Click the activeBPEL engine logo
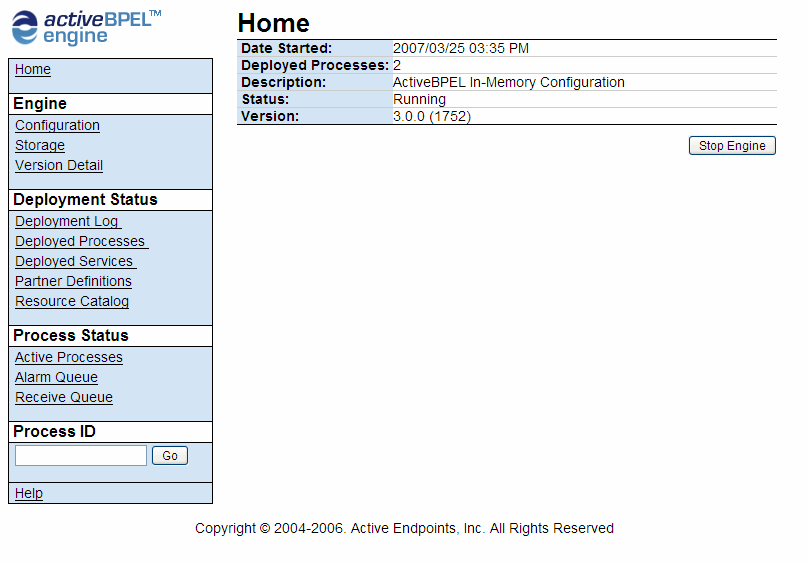The width and height of the screenshot is (809, 562). [86, 27]
